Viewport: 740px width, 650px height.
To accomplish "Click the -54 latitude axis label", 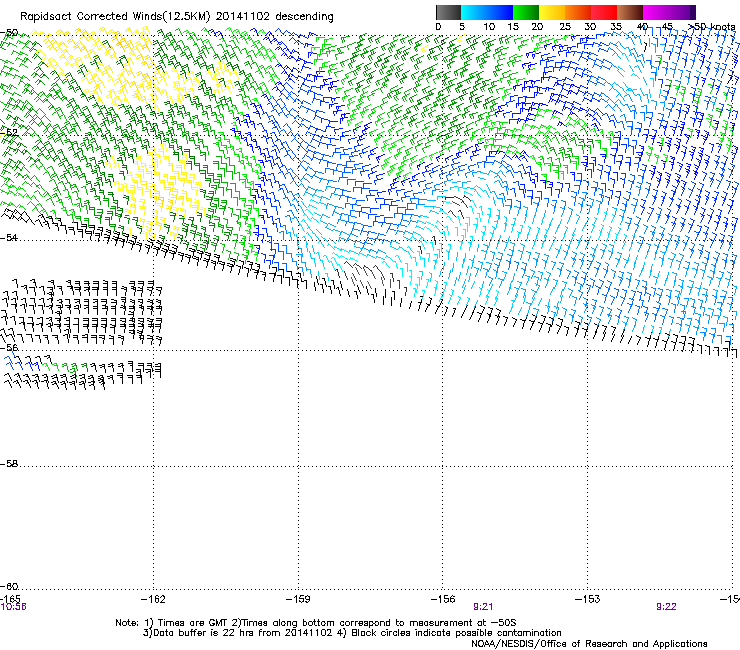I will (x=9, y=238).
